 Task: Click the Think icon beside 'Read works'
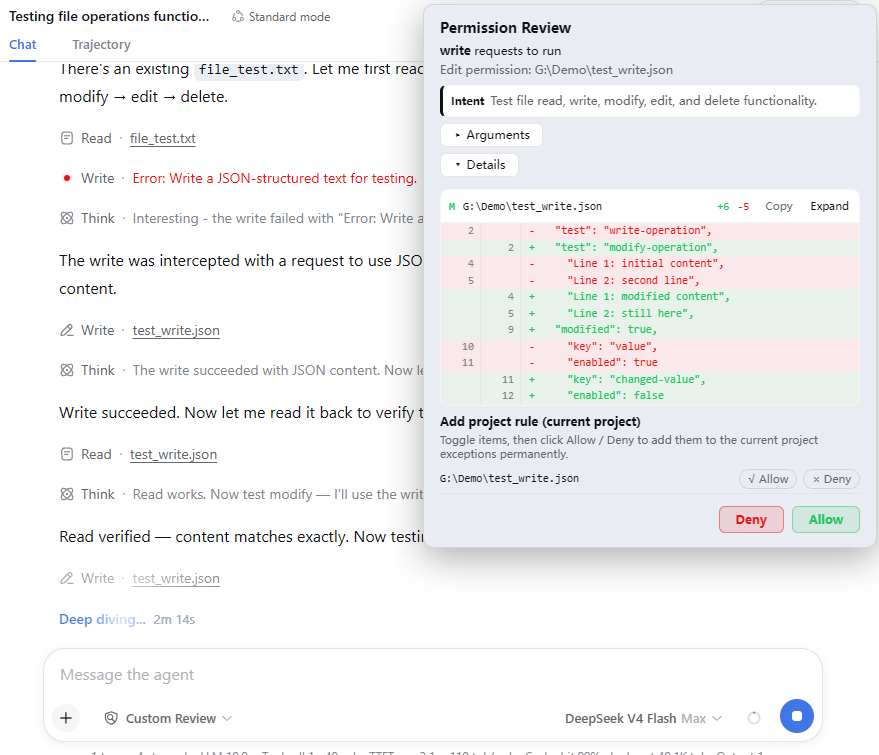tap(67, 494)
